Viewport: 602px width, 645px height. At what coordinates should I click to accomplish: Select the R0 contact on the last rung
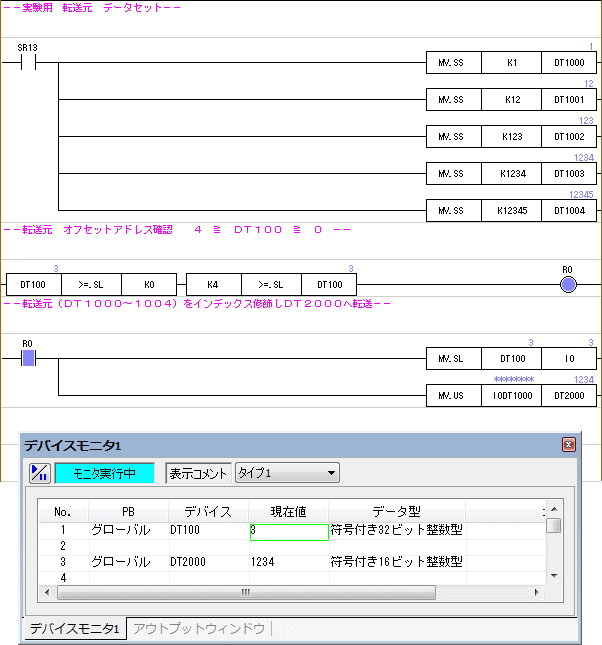pos(28,358)
